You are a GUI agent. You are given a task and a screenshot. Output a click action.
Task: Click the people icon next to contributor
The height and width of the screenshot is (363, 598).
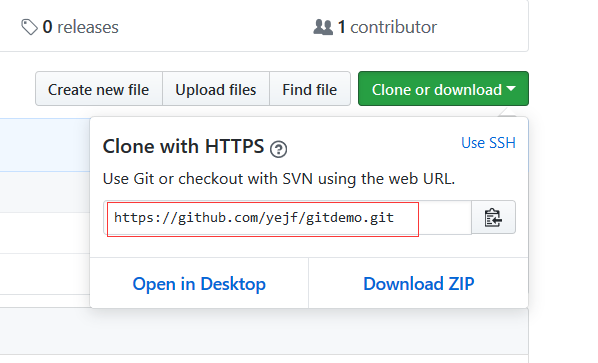[x=323, y=27]
